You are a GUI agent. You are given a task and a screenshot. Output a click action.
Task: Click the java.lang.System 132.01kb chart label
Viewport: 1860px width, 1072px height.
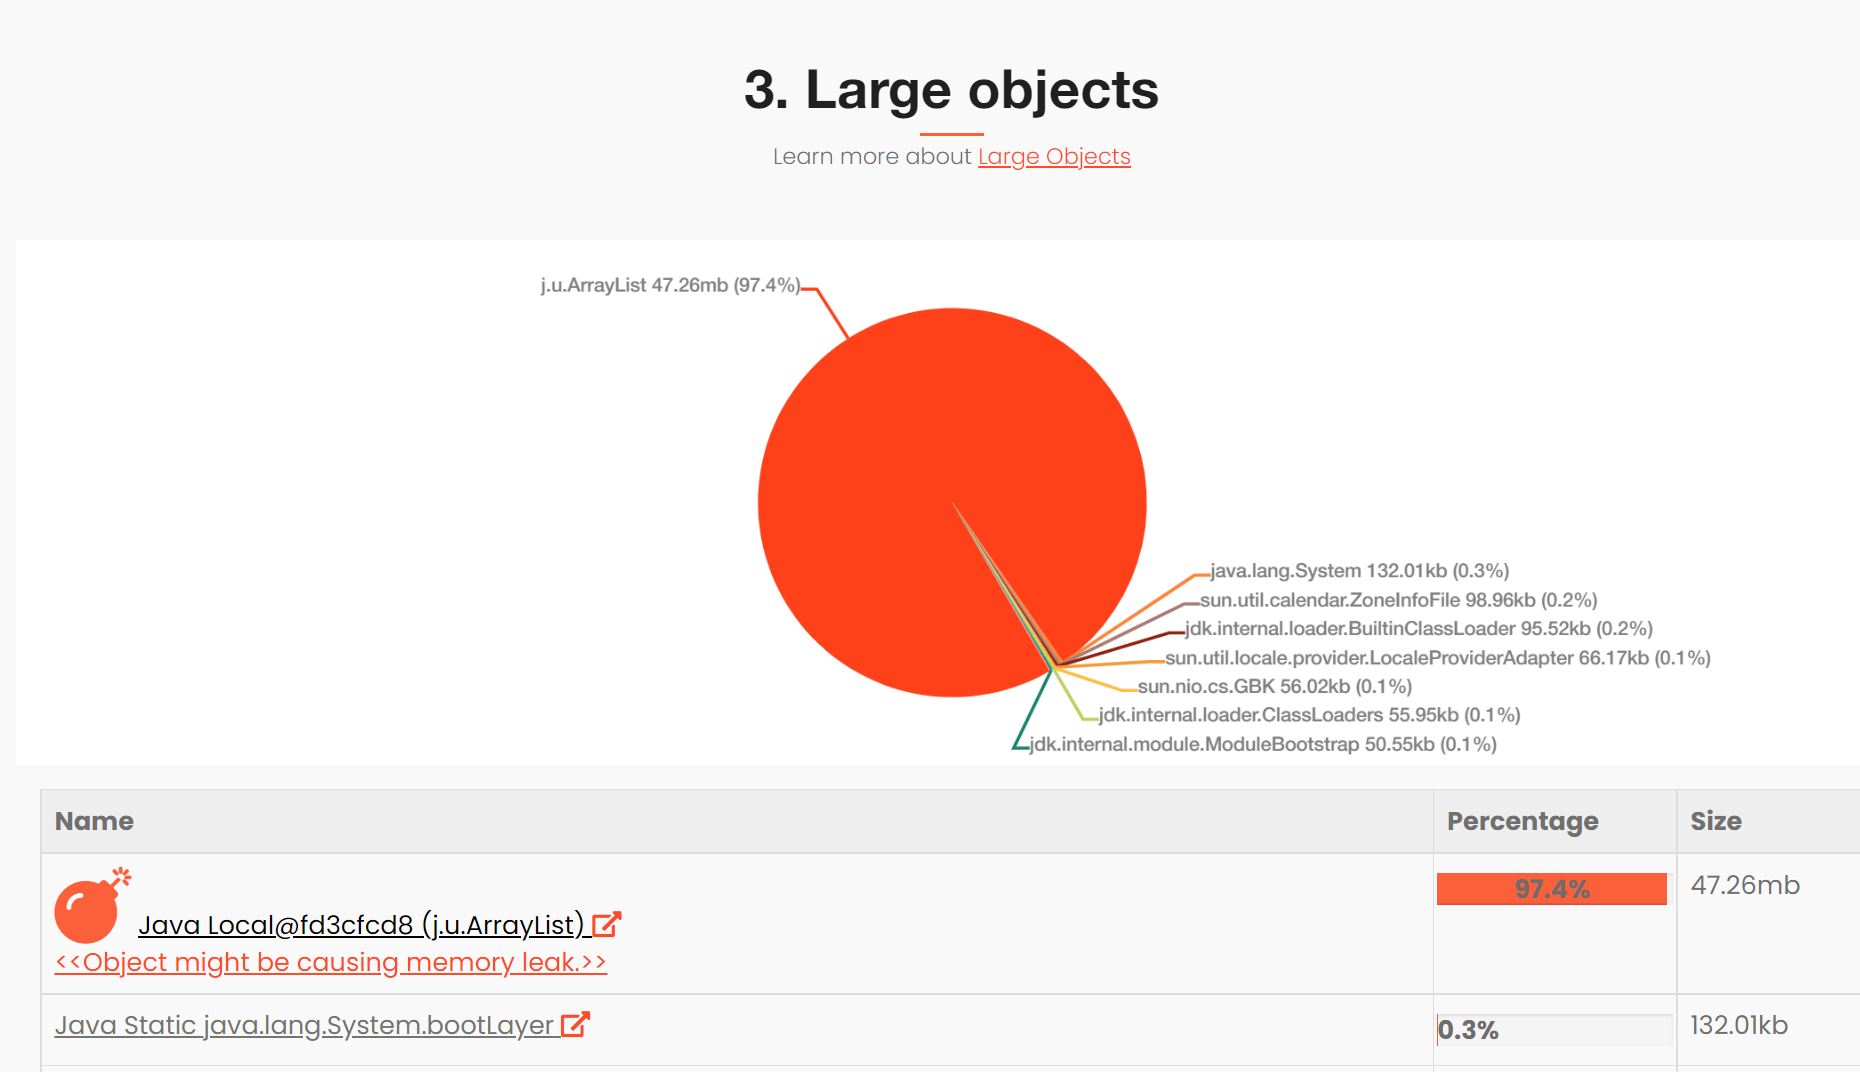point(1359,571)
